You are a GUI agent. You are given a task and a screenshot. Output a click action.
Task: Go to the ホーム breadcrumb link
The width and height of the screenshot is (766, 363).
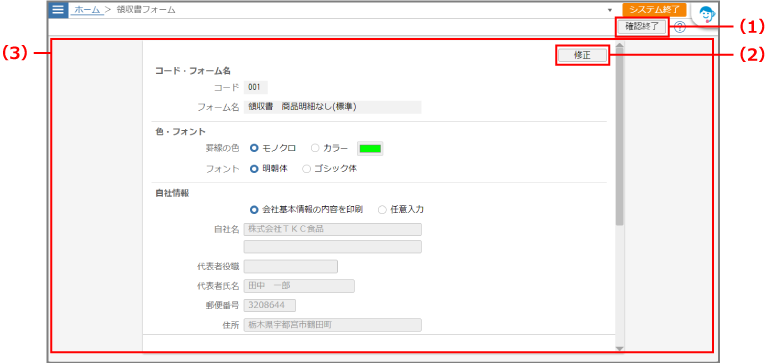87,10
